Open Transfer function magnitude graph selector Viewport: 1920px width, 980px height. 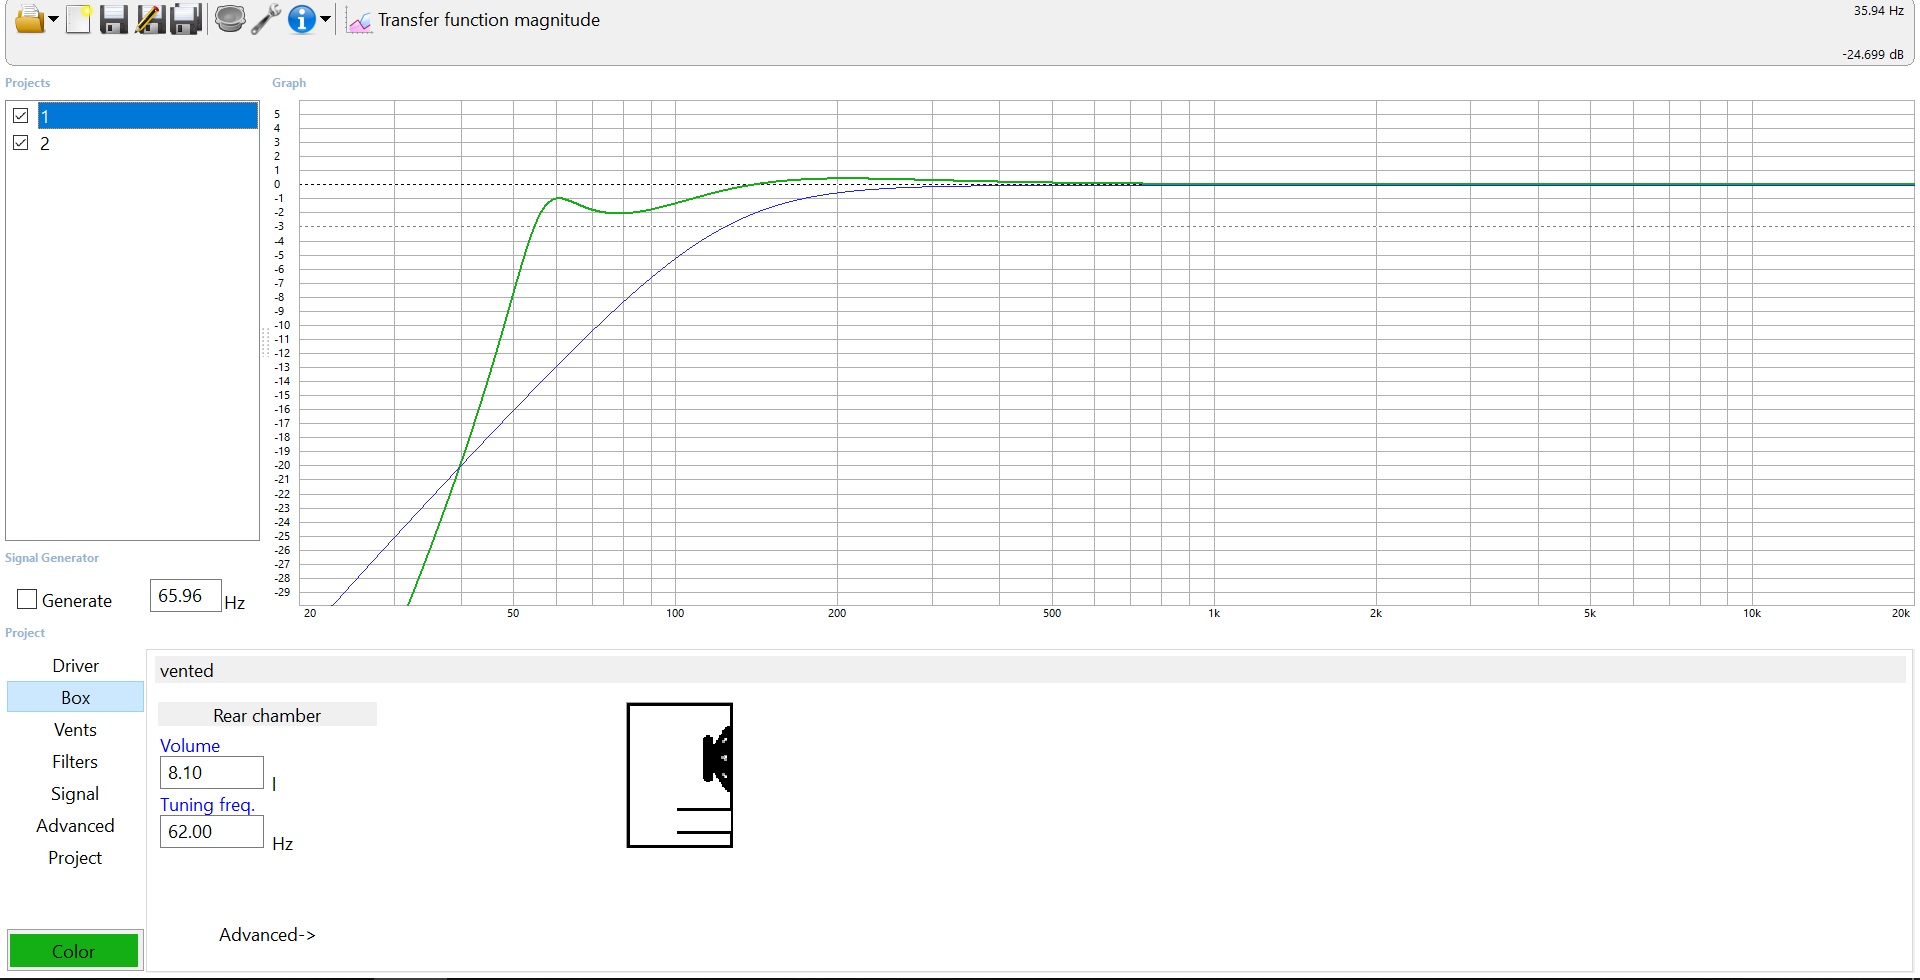[x=489, y=20]
